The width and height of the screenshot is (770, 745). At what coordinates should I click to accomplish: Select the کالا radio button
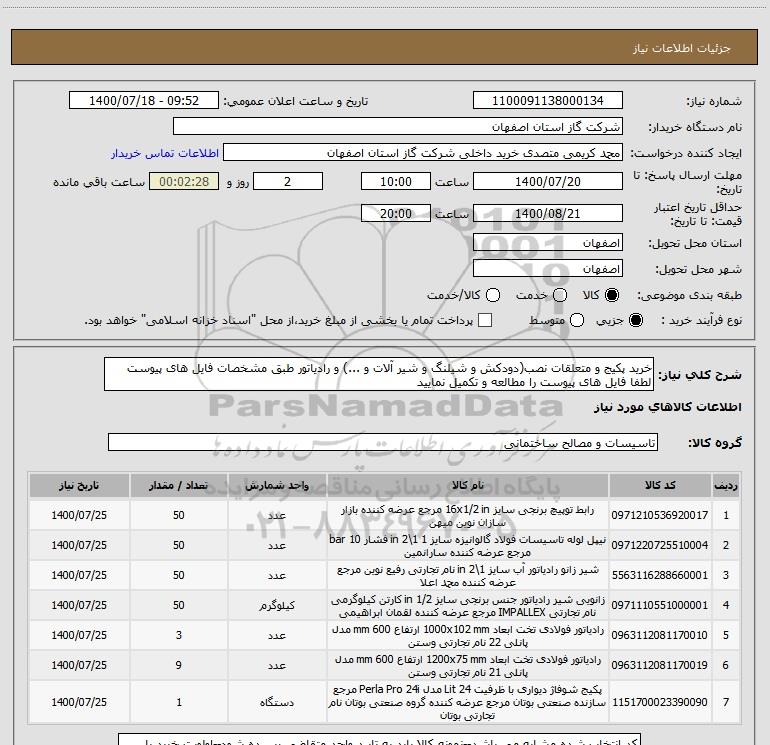click(x=612, y=295)
